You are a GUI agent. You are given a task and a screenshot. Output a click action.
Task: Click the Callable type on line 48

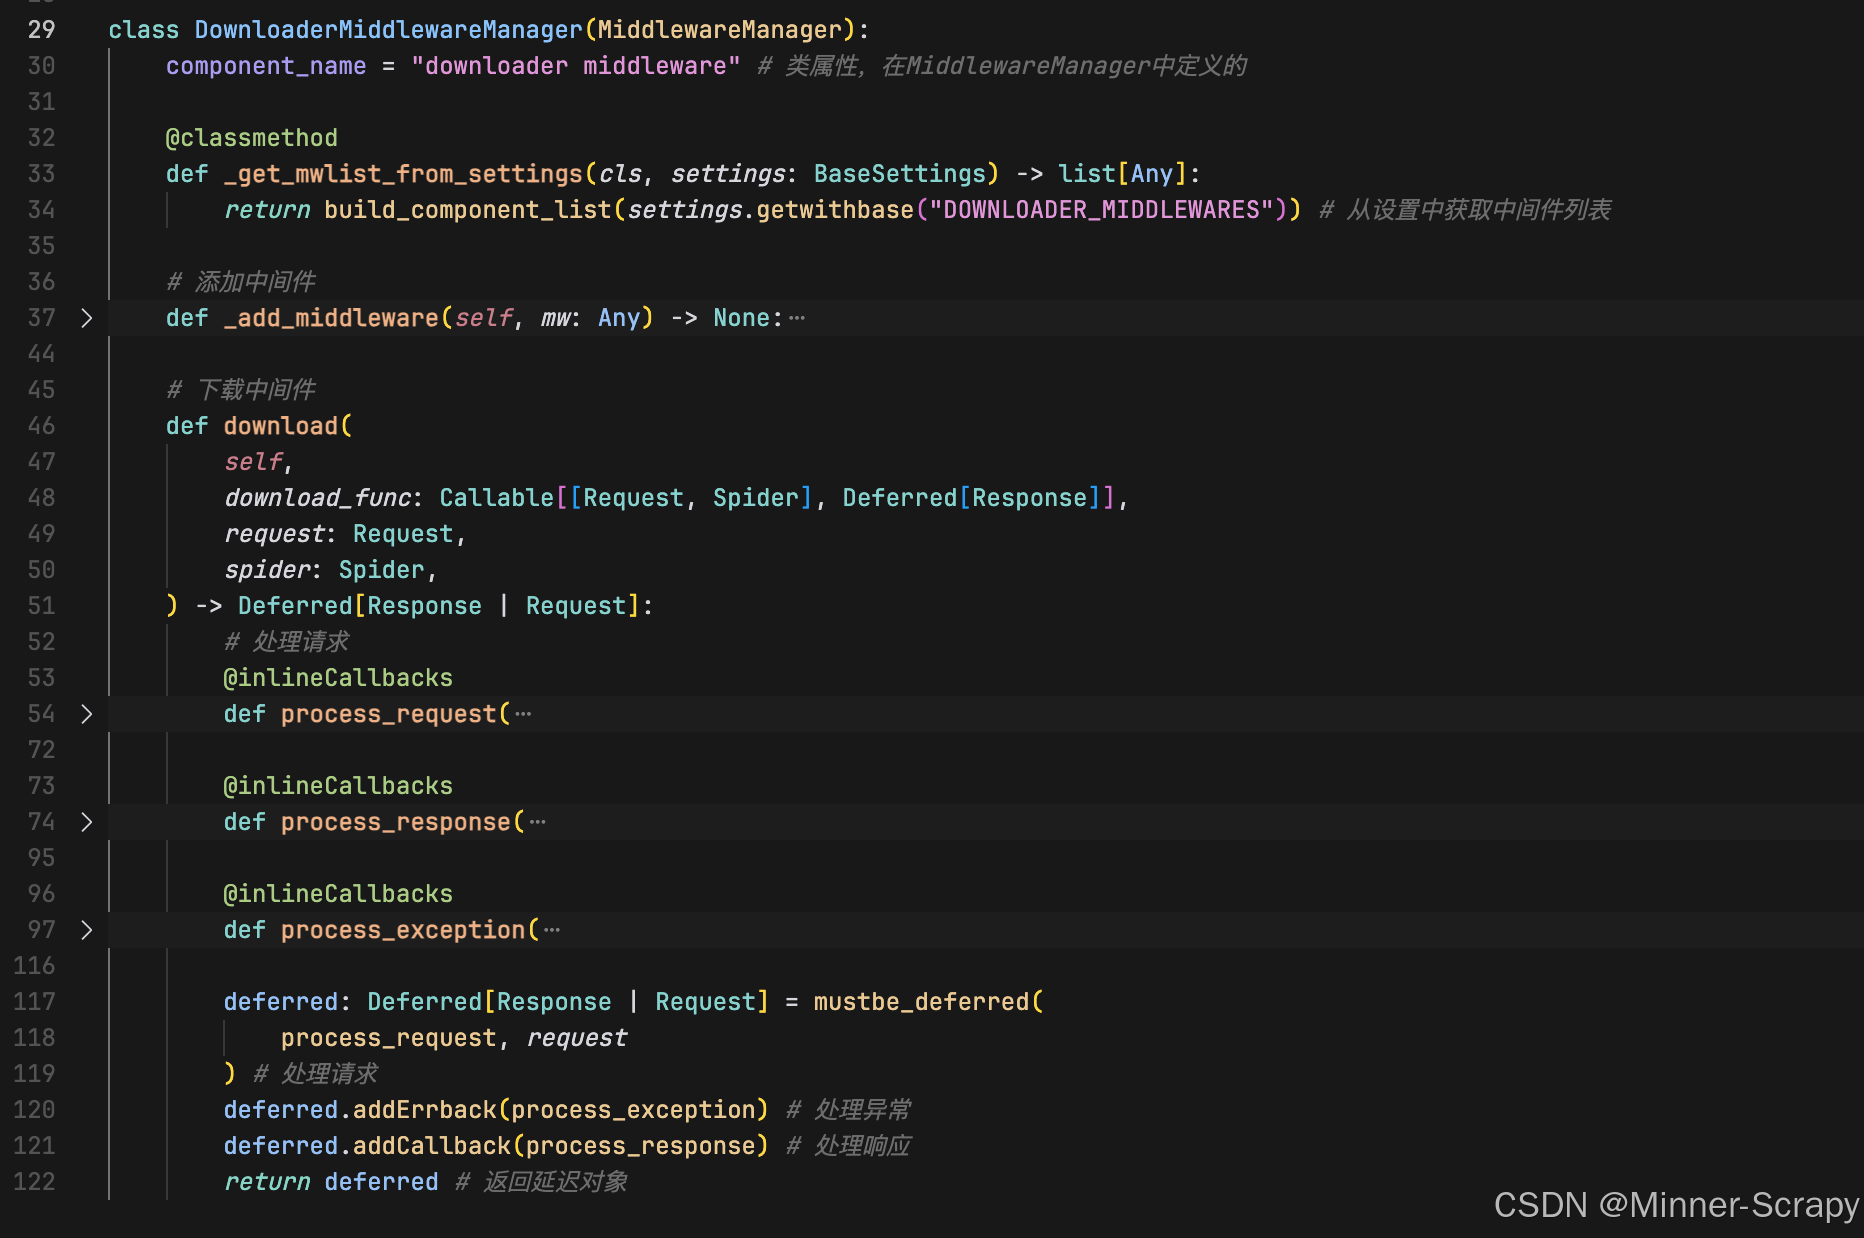tap(496, 498)
